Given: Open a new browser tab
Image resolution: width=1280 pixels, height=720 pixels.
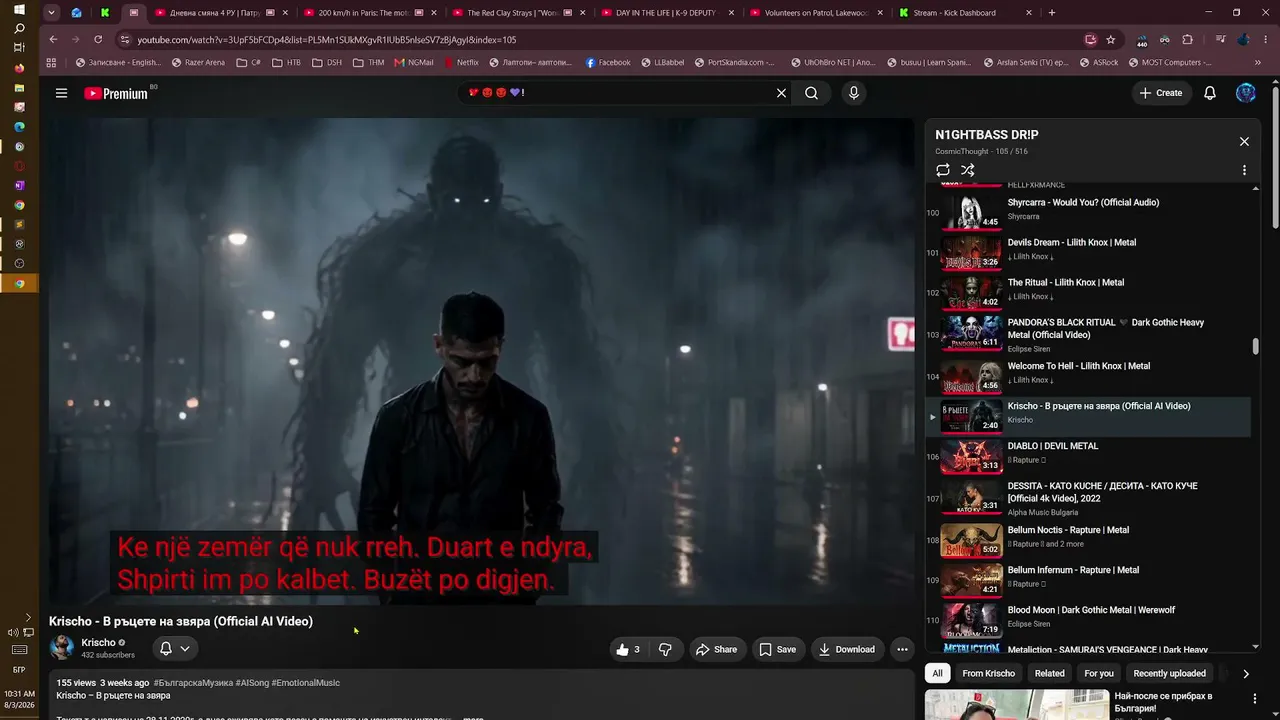Looking at the screenshot, I should tap(1051, 13).
